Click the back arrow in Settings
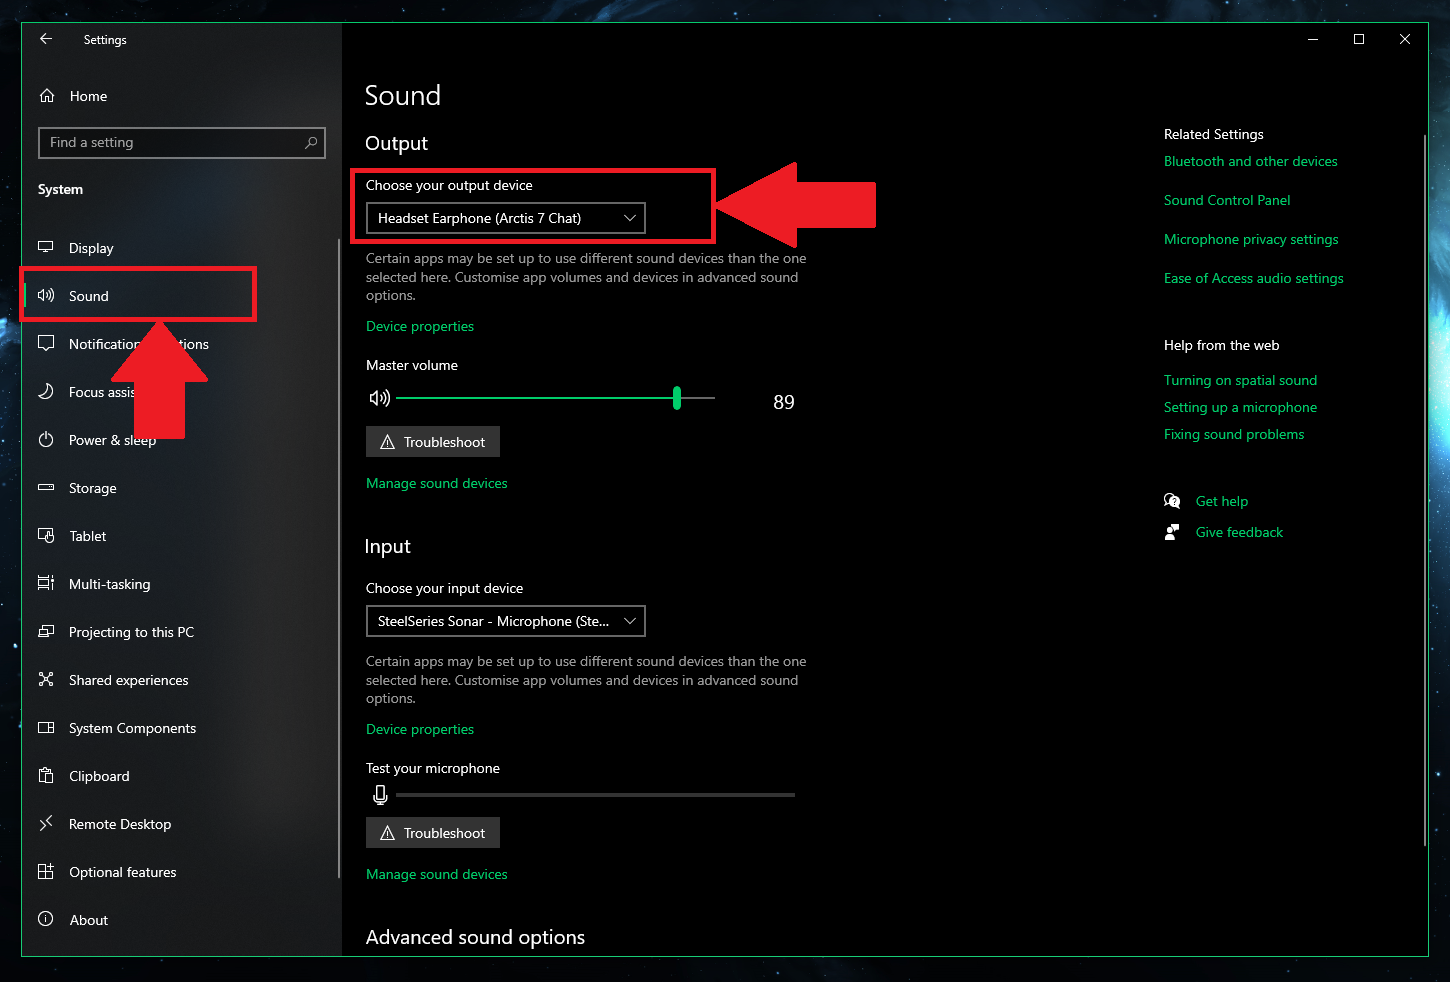 (46, 39)
